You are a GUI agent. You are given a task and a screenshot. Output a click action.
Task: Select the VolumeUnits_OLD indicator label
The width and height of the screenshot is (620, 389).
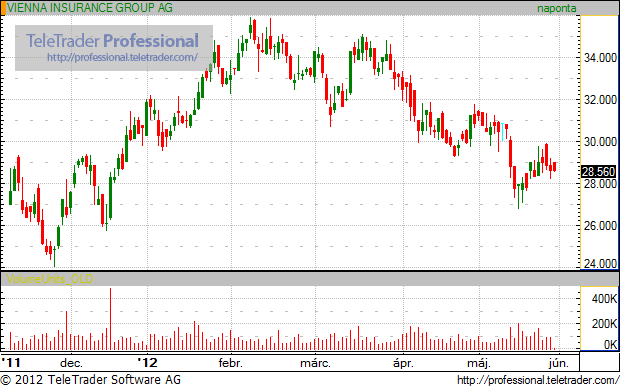50,279
